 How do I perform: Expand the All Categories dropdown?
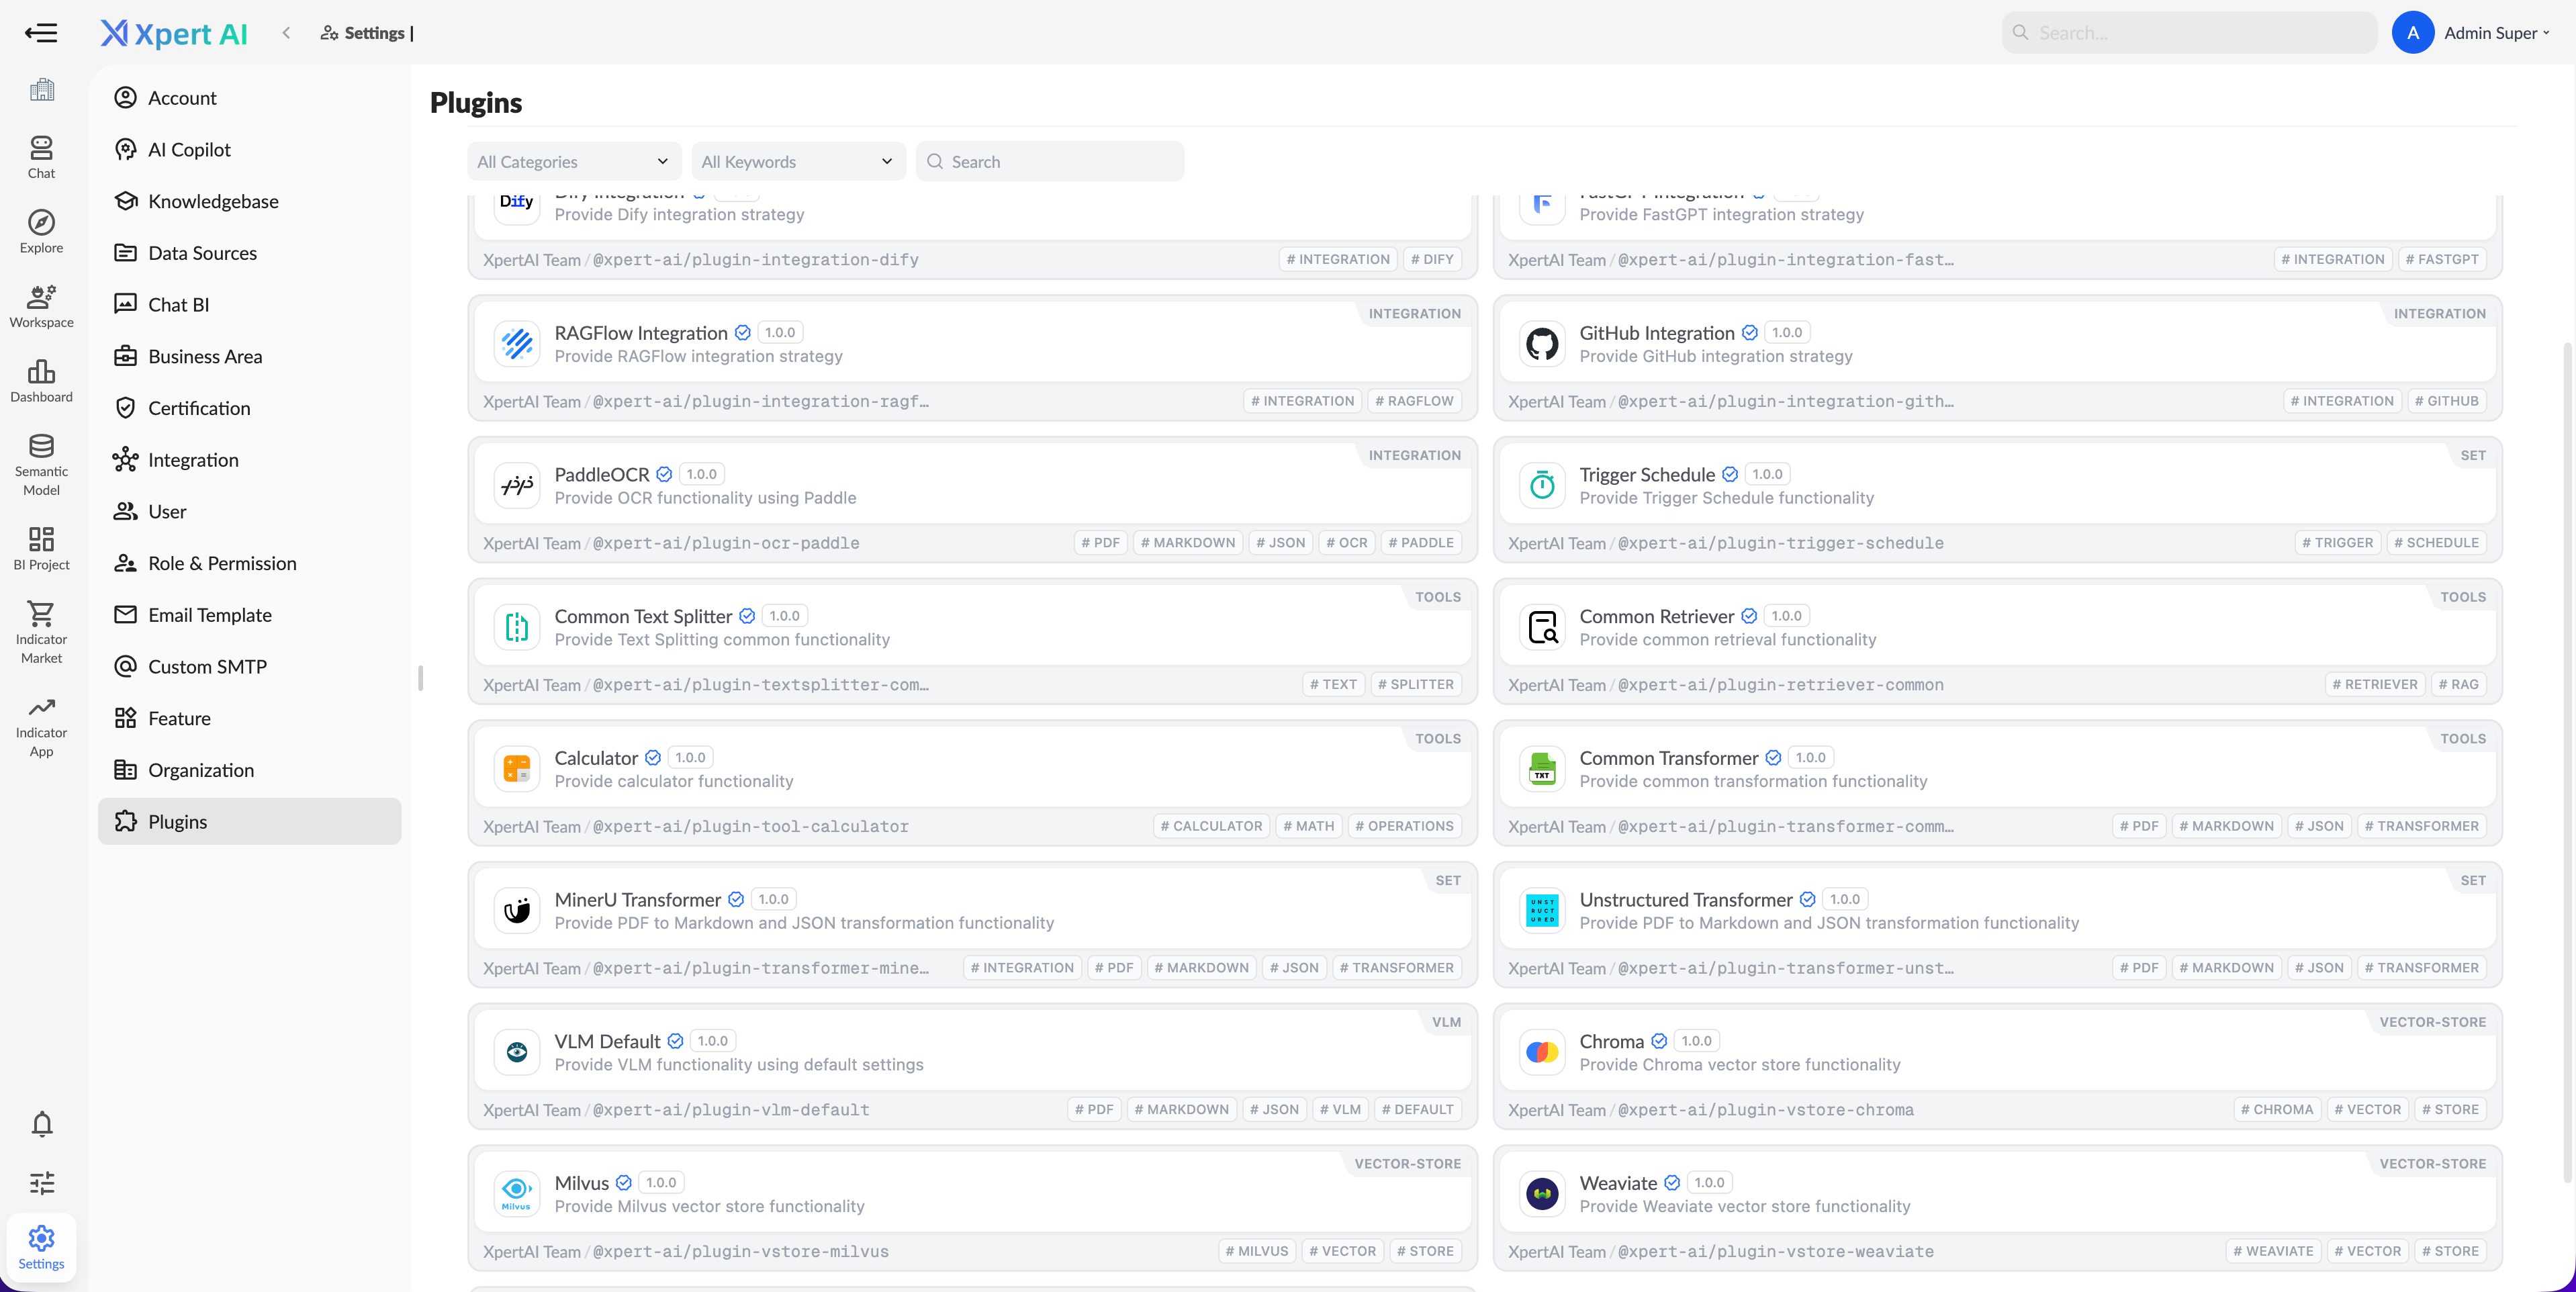click(x=573, y=161)
